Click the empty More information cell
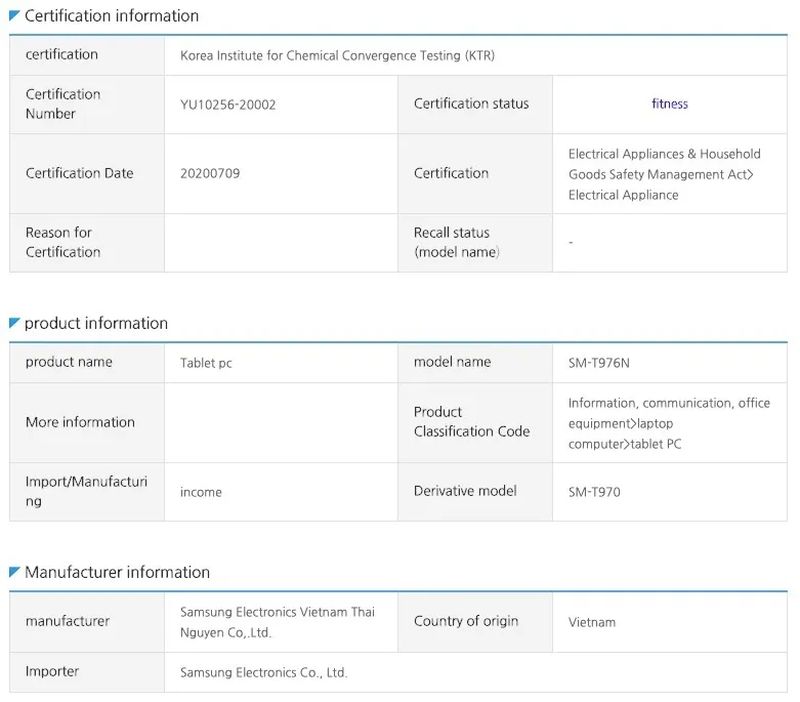The image size is (800, 702). click(280, 422)
